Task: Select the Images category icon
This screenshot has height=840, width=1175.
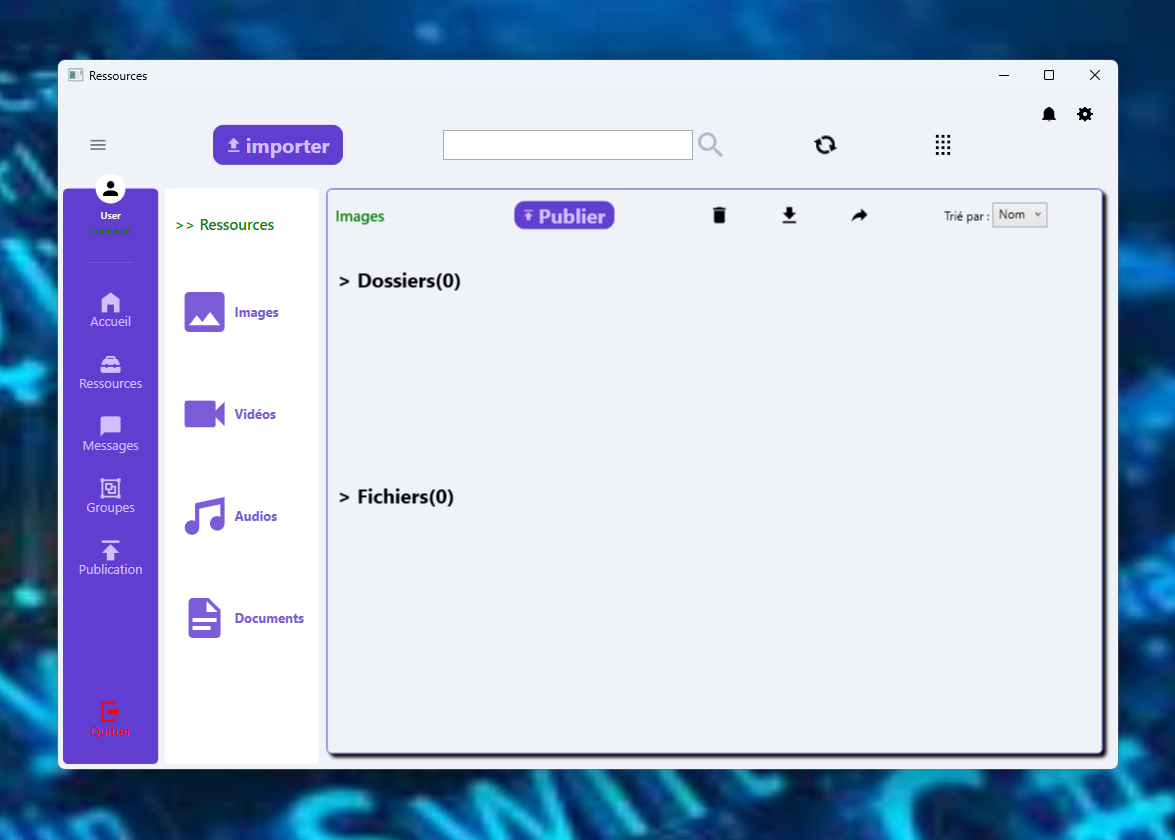Action: pyautogui.click(x=203, y=311)
